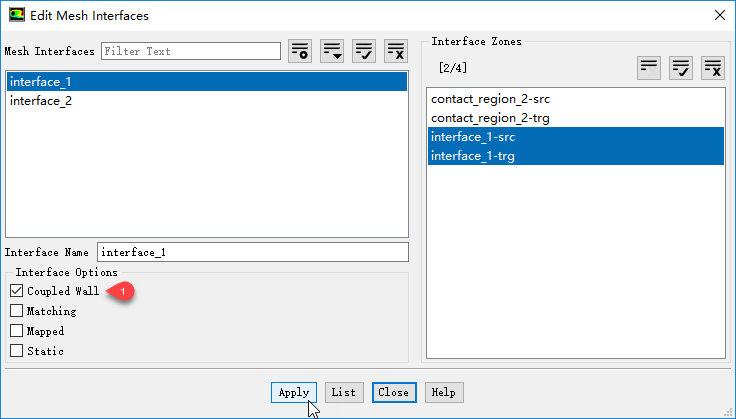Select contact_region_2-src in Interface Zones
Viewport: 736px width, 419px height.
pos(490,99)
